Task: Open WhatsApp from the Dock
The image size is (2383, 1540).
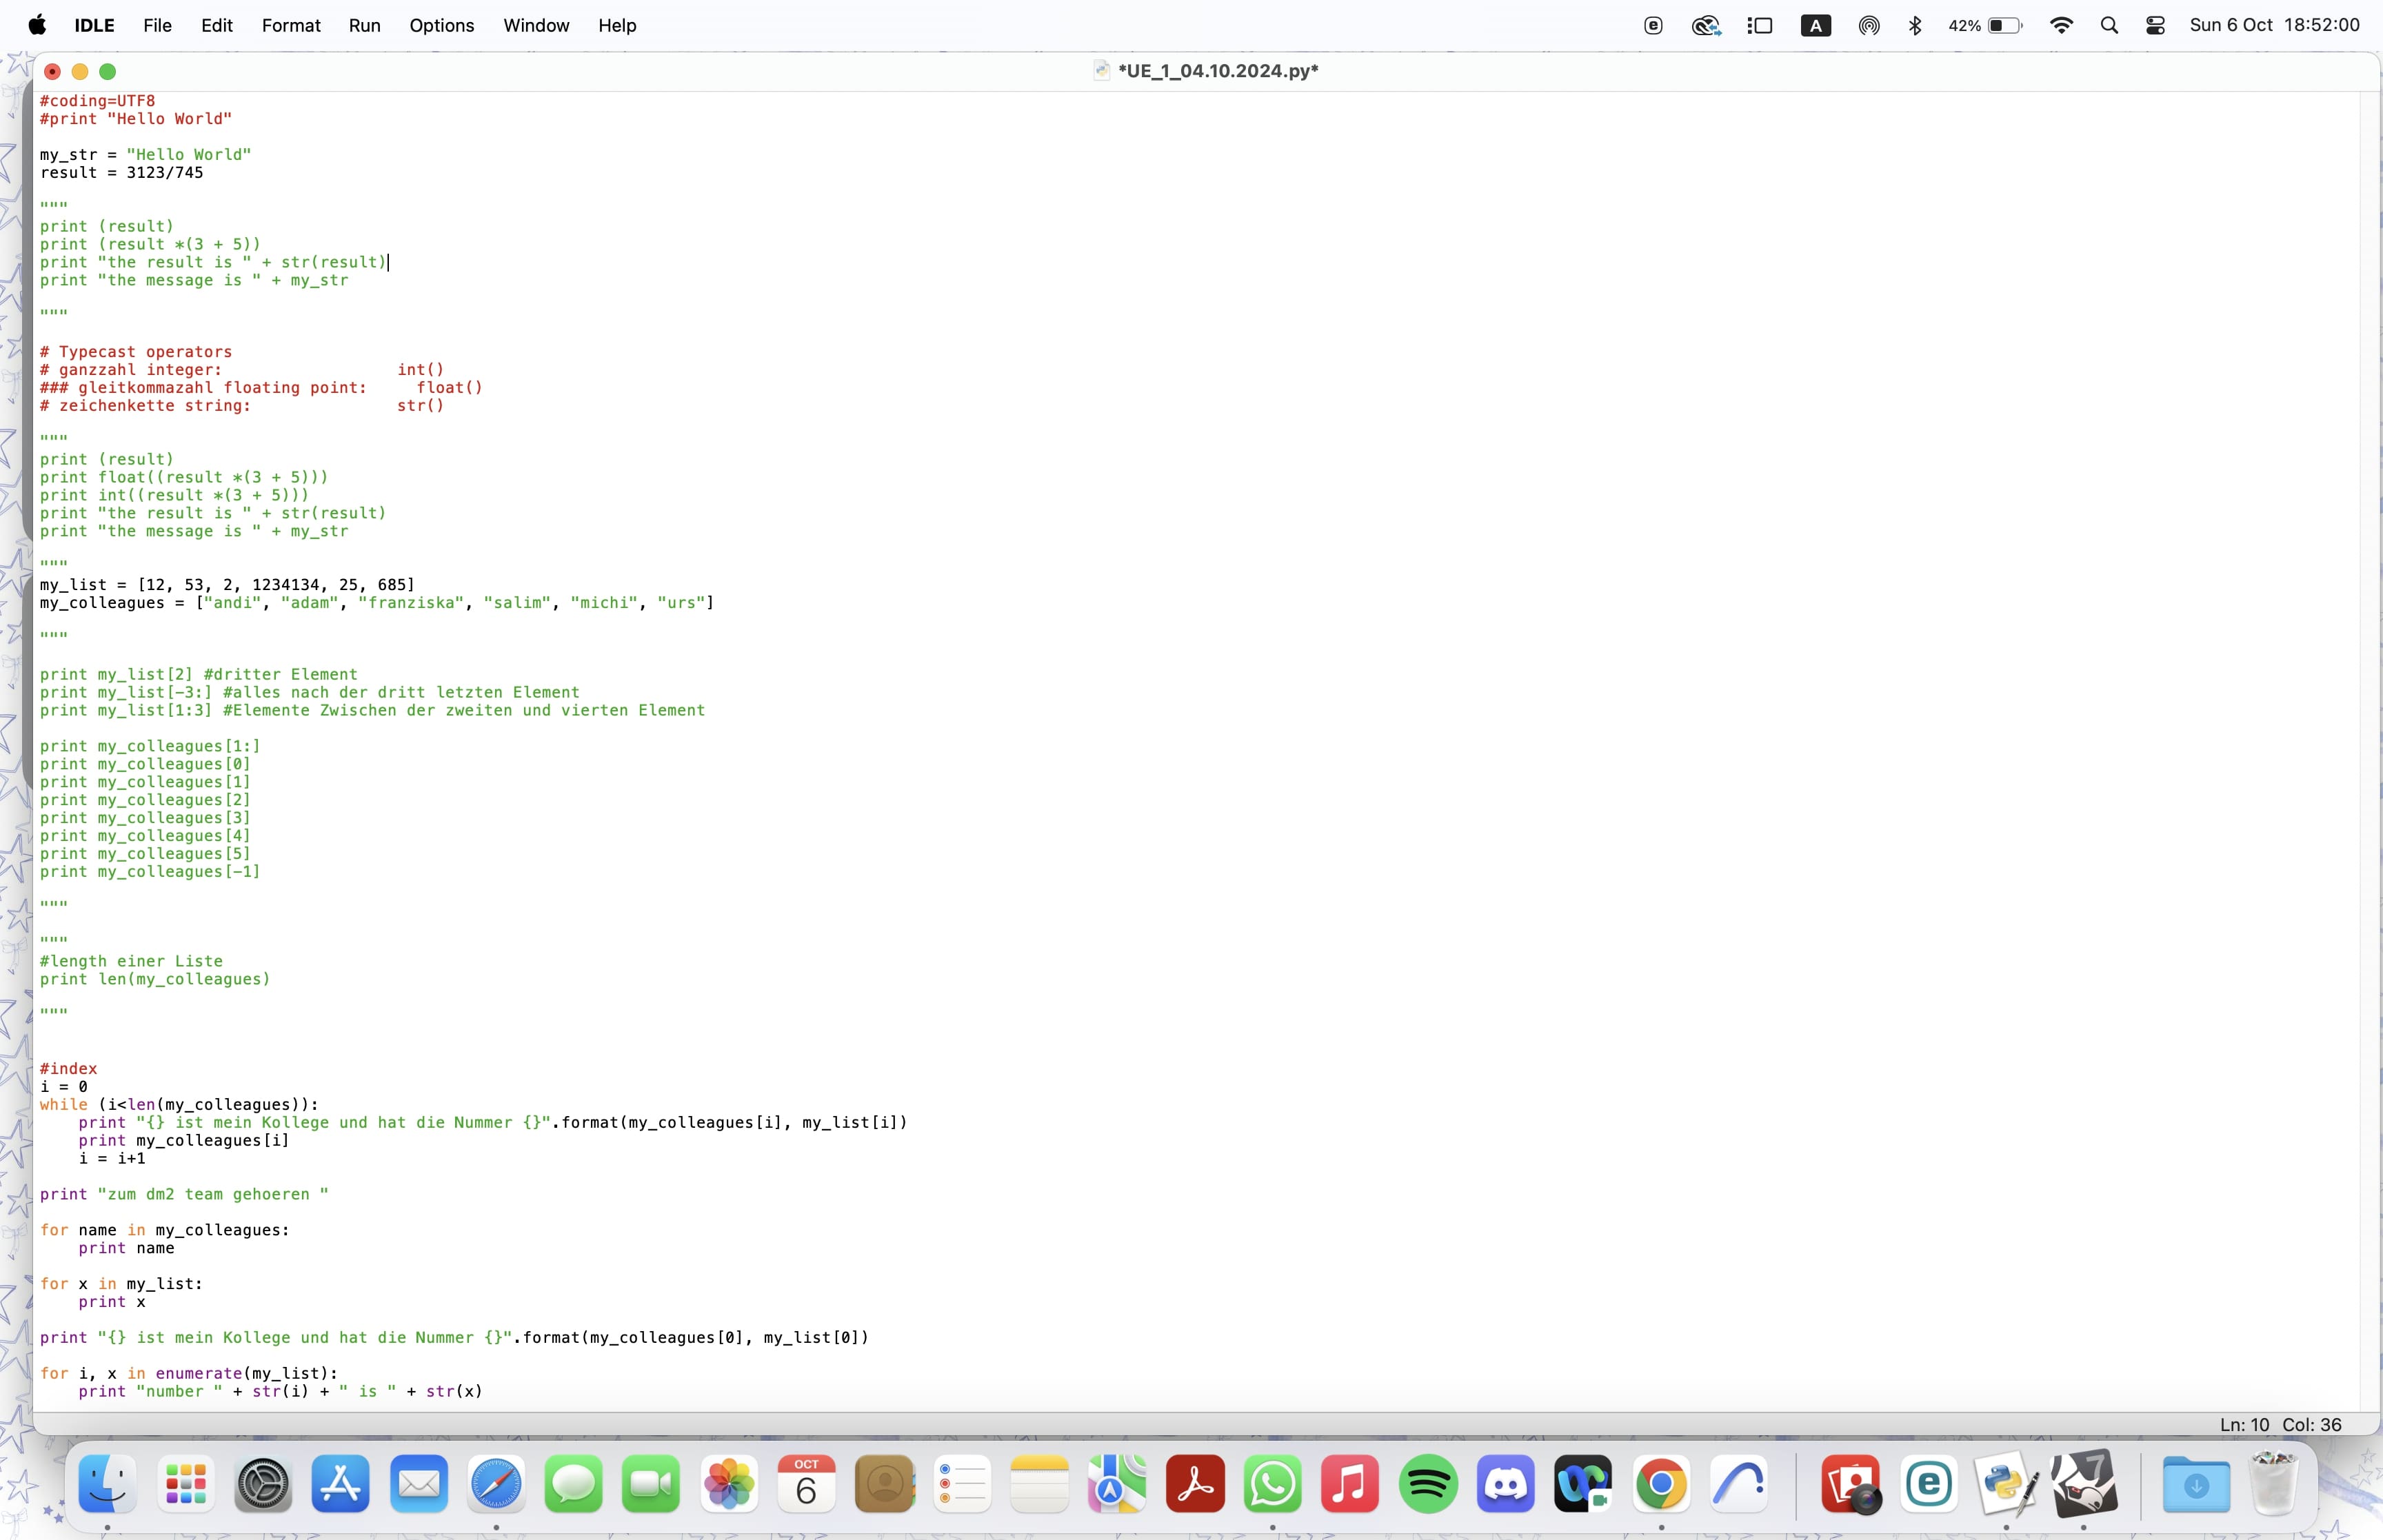Action: click(x=1273, y=1486)
